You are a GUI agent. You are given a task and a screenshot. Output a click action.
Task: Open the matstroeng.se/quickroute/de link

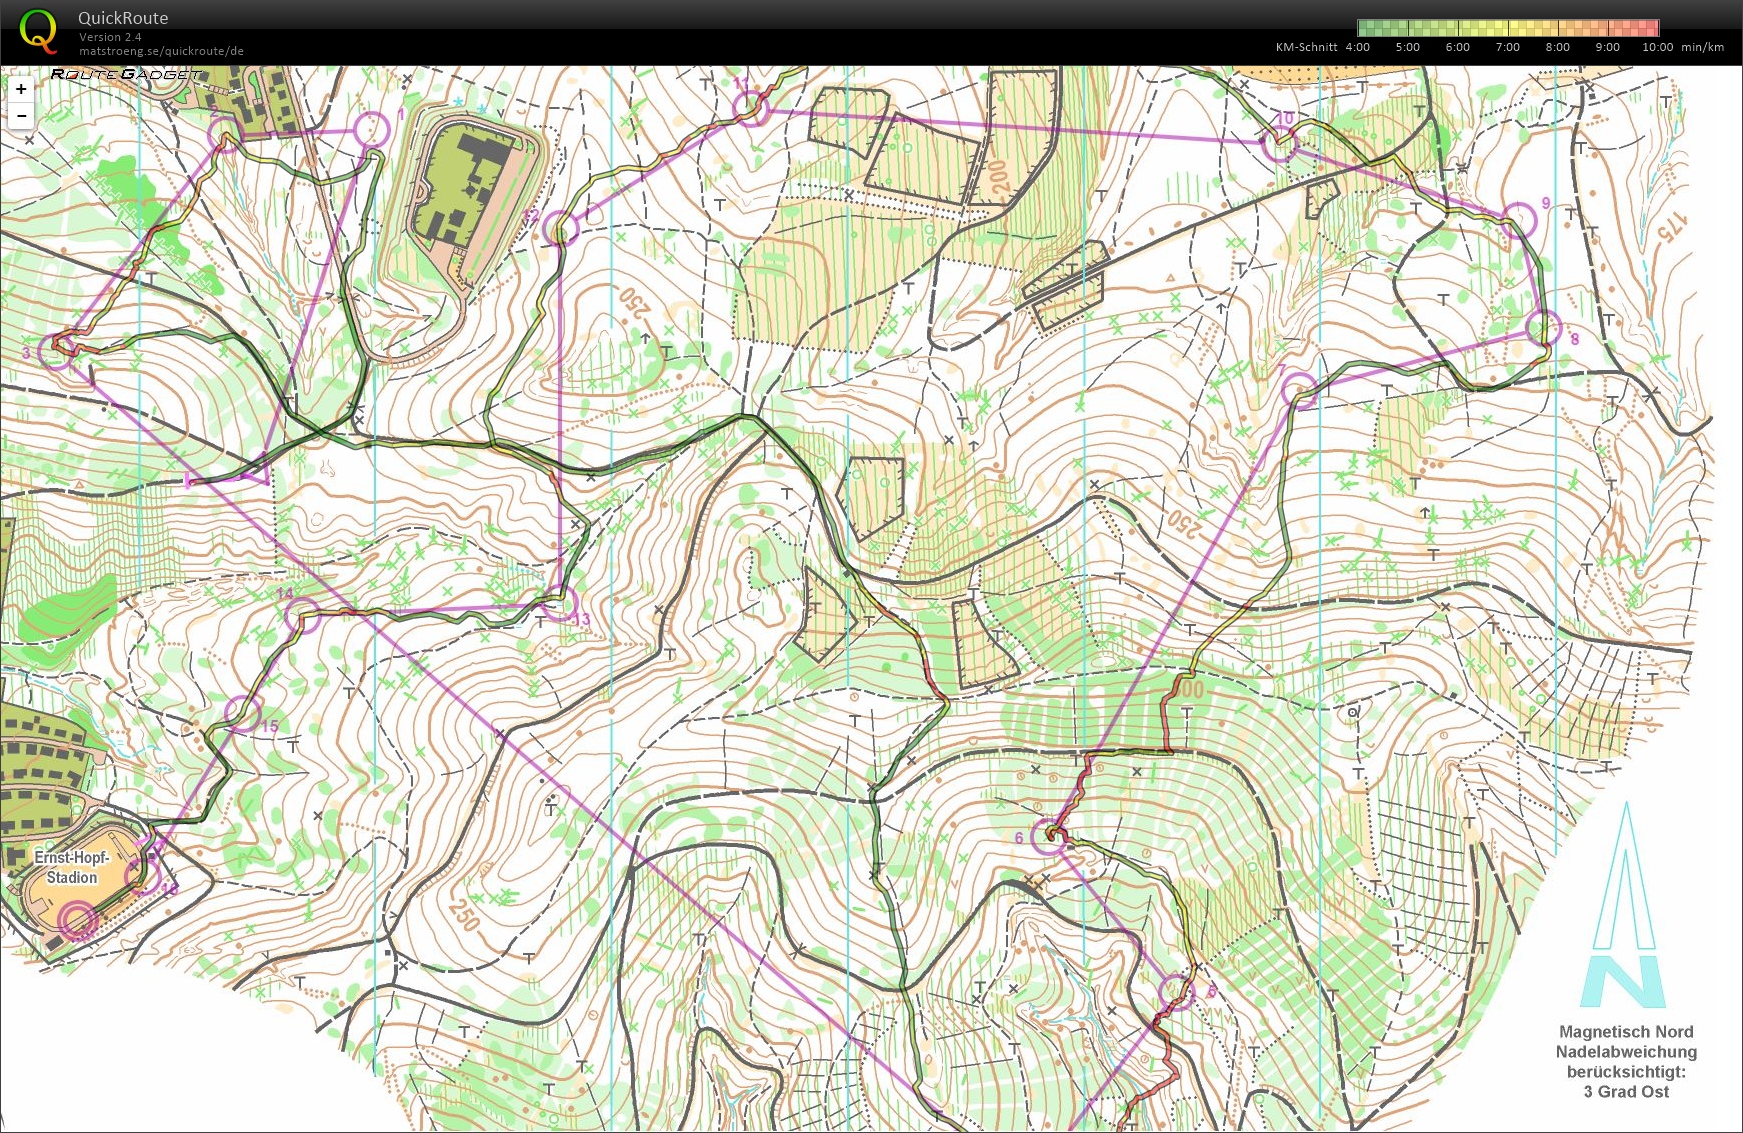pyautogui.click(x=161, y=51)
